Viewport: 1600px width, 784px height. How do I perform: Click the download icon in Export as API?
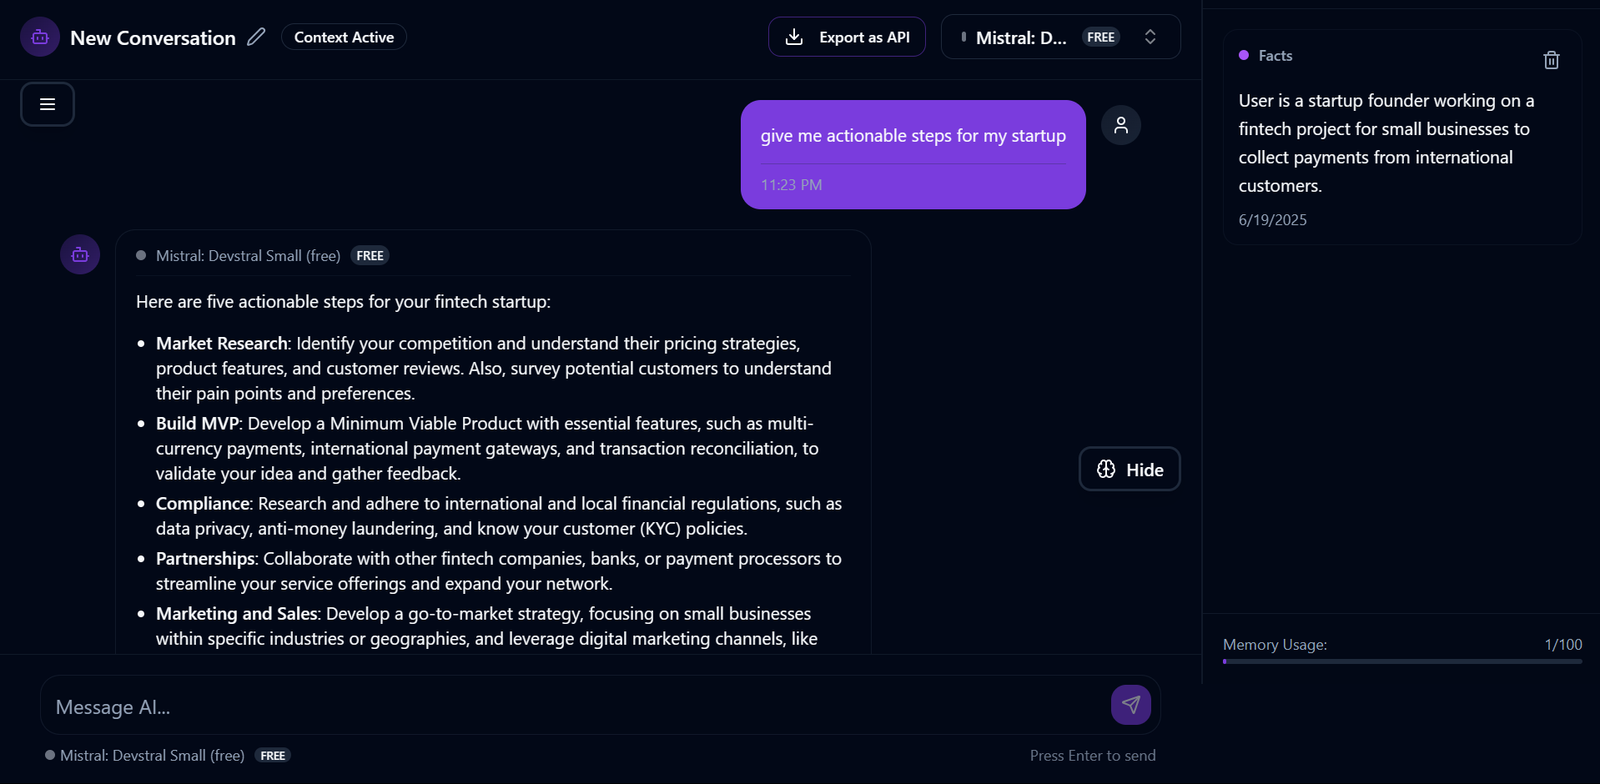tap(794, 37)
